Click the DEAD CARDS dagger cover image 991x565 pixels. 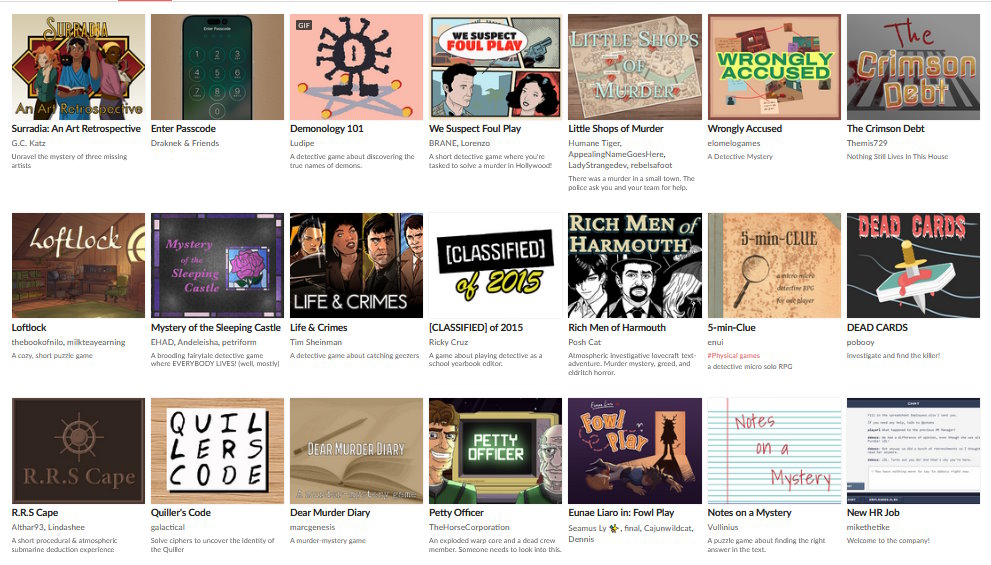(913, 265)
